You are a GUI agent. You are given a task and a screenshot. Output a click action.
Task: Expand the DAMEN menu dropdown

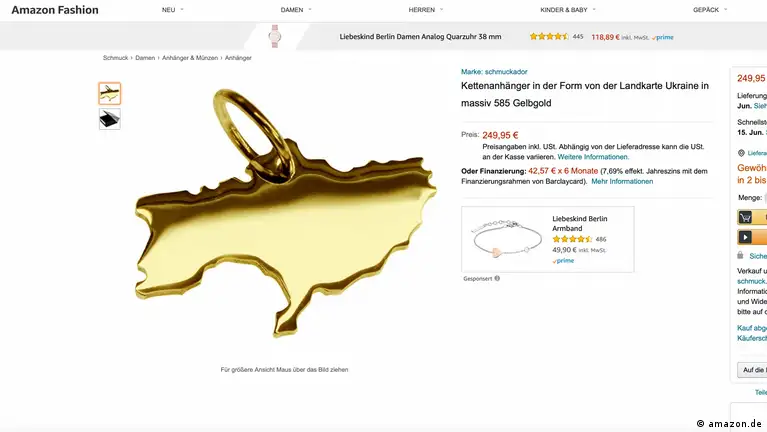pos(296,10)
